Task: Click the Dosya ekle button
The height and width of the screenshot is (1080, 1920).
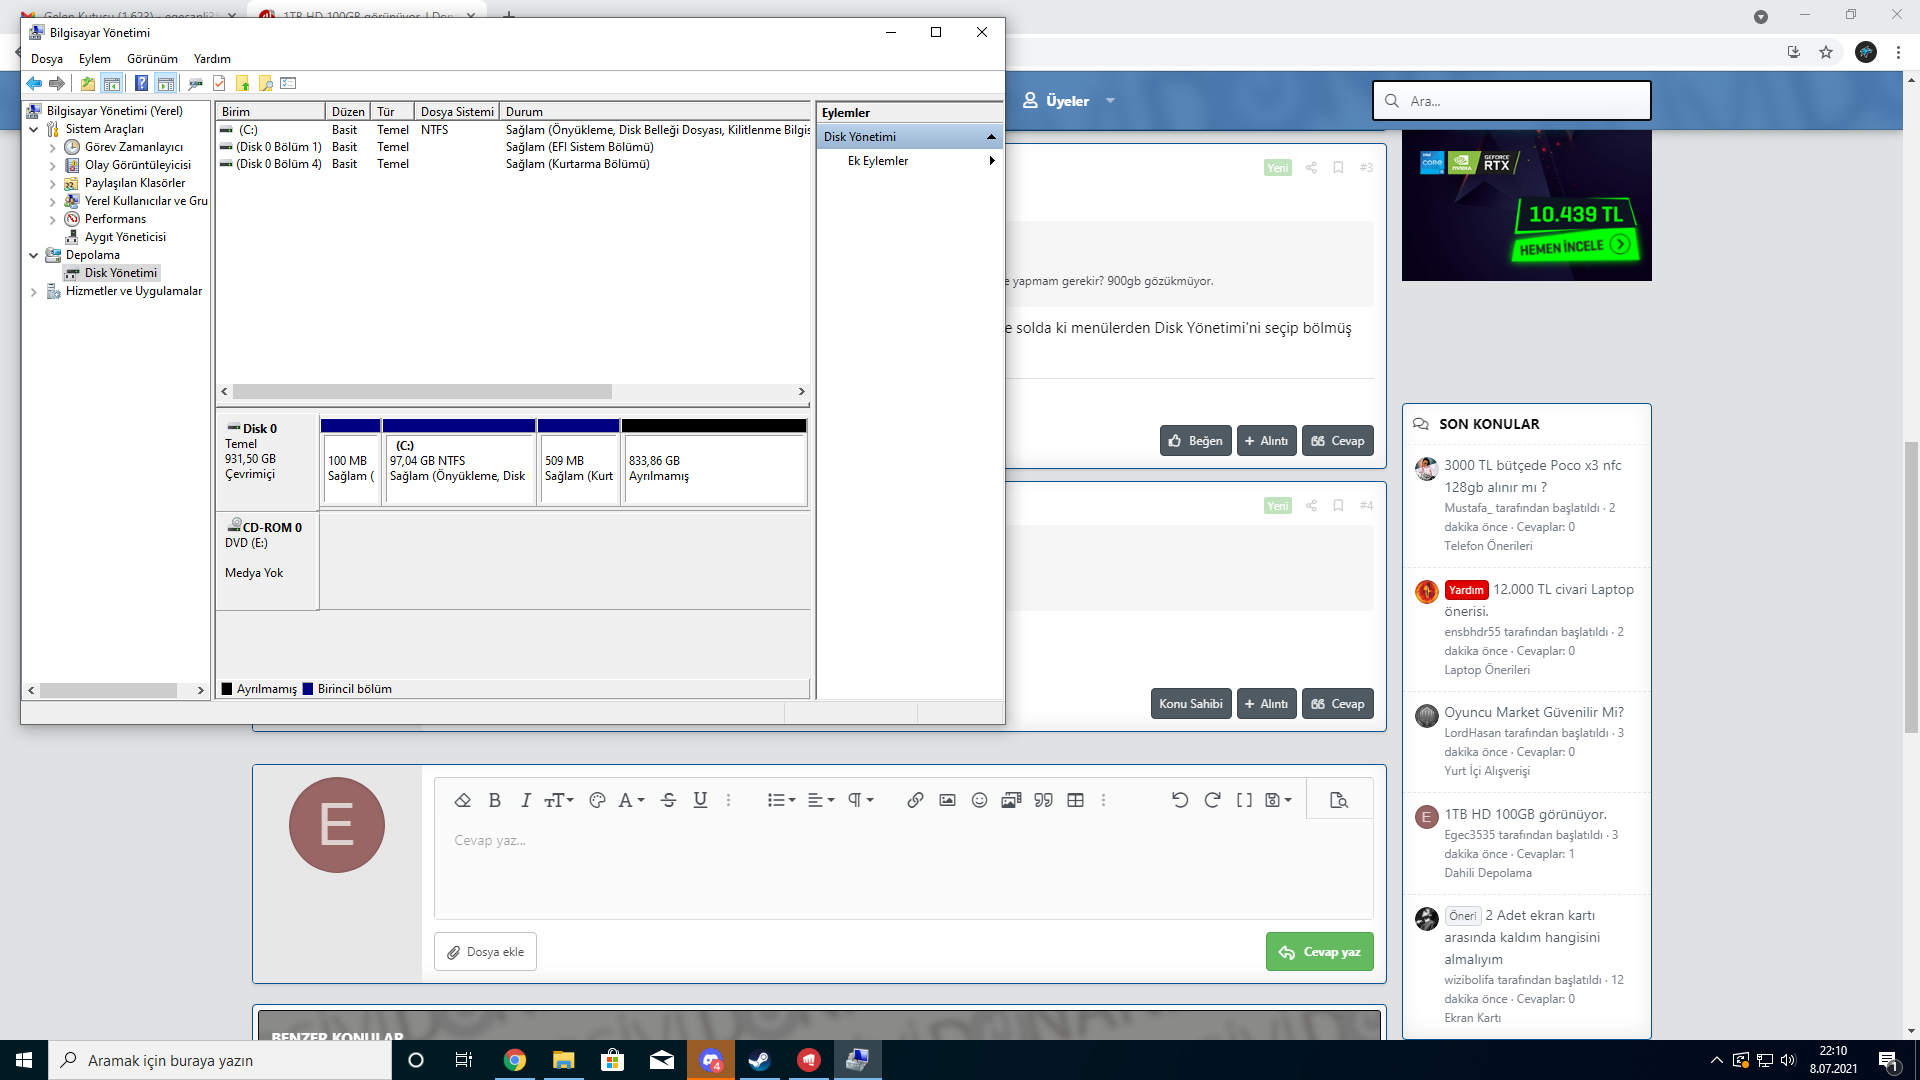Action: pos(485,952)
